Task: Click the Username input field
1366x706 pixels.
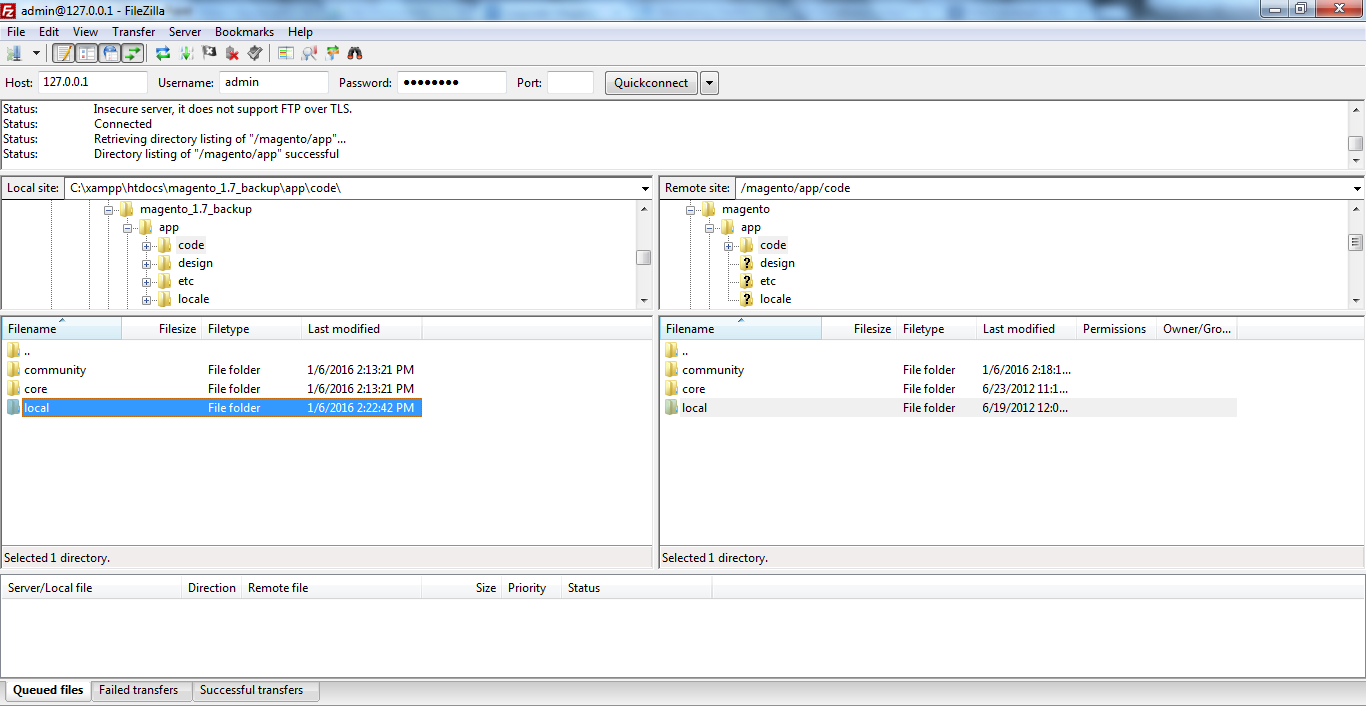Action: coord(274,83)
